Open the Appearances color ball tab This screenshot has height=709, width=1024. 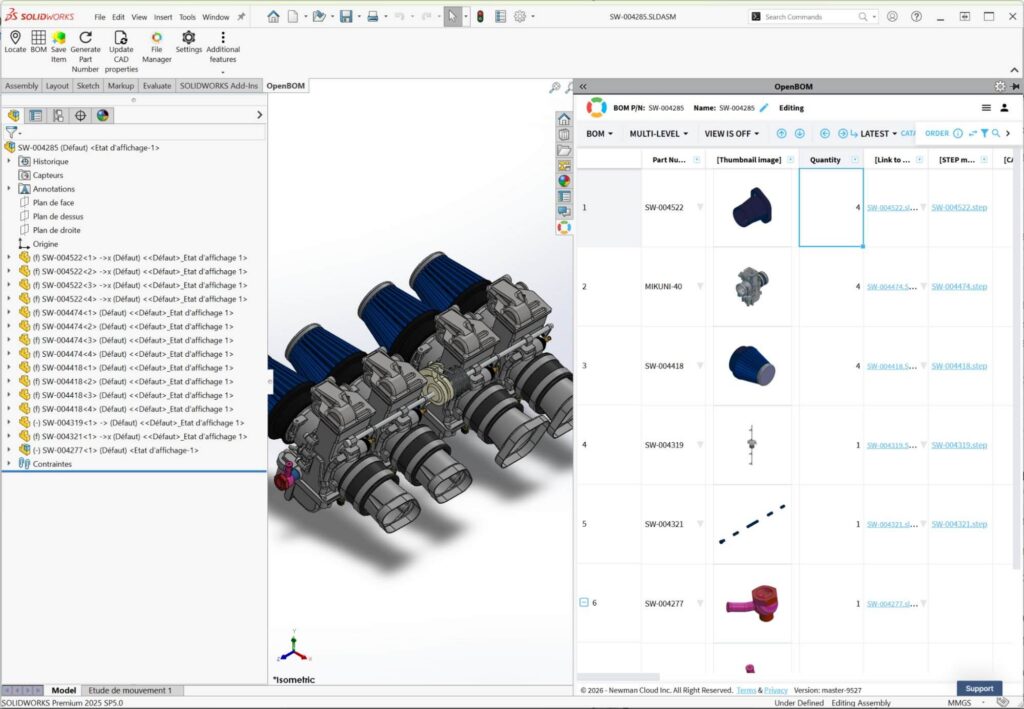(103, 115)
